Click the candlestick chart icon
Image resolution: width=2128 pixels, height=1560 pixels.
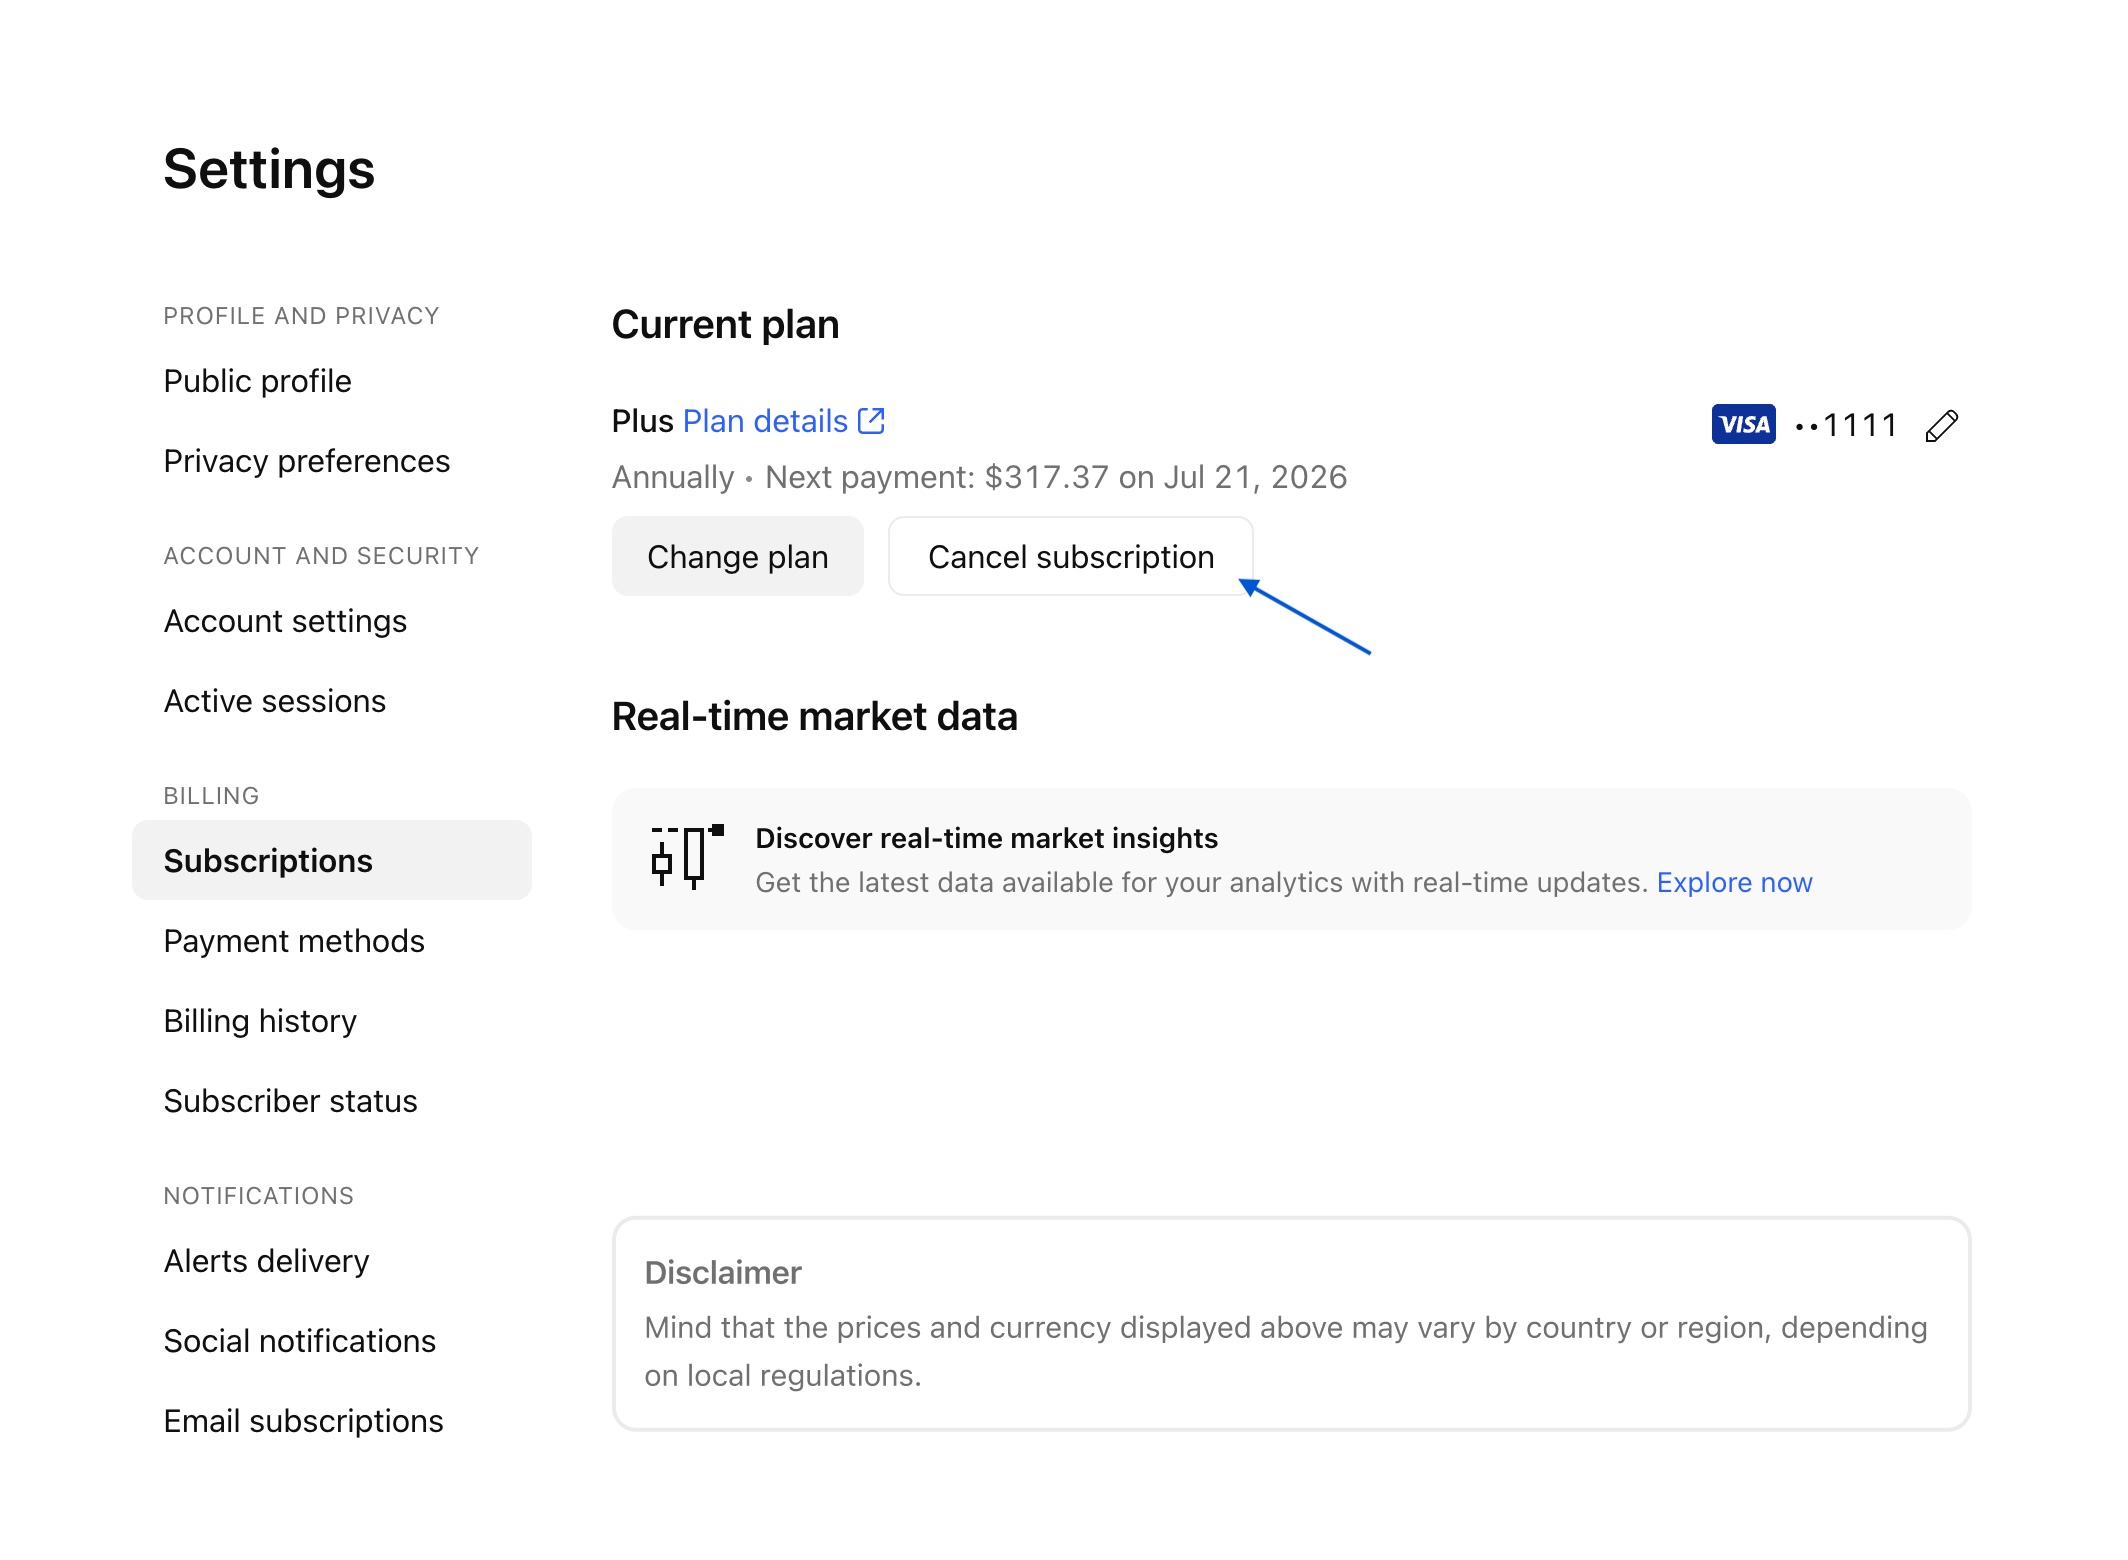[687, 858]
